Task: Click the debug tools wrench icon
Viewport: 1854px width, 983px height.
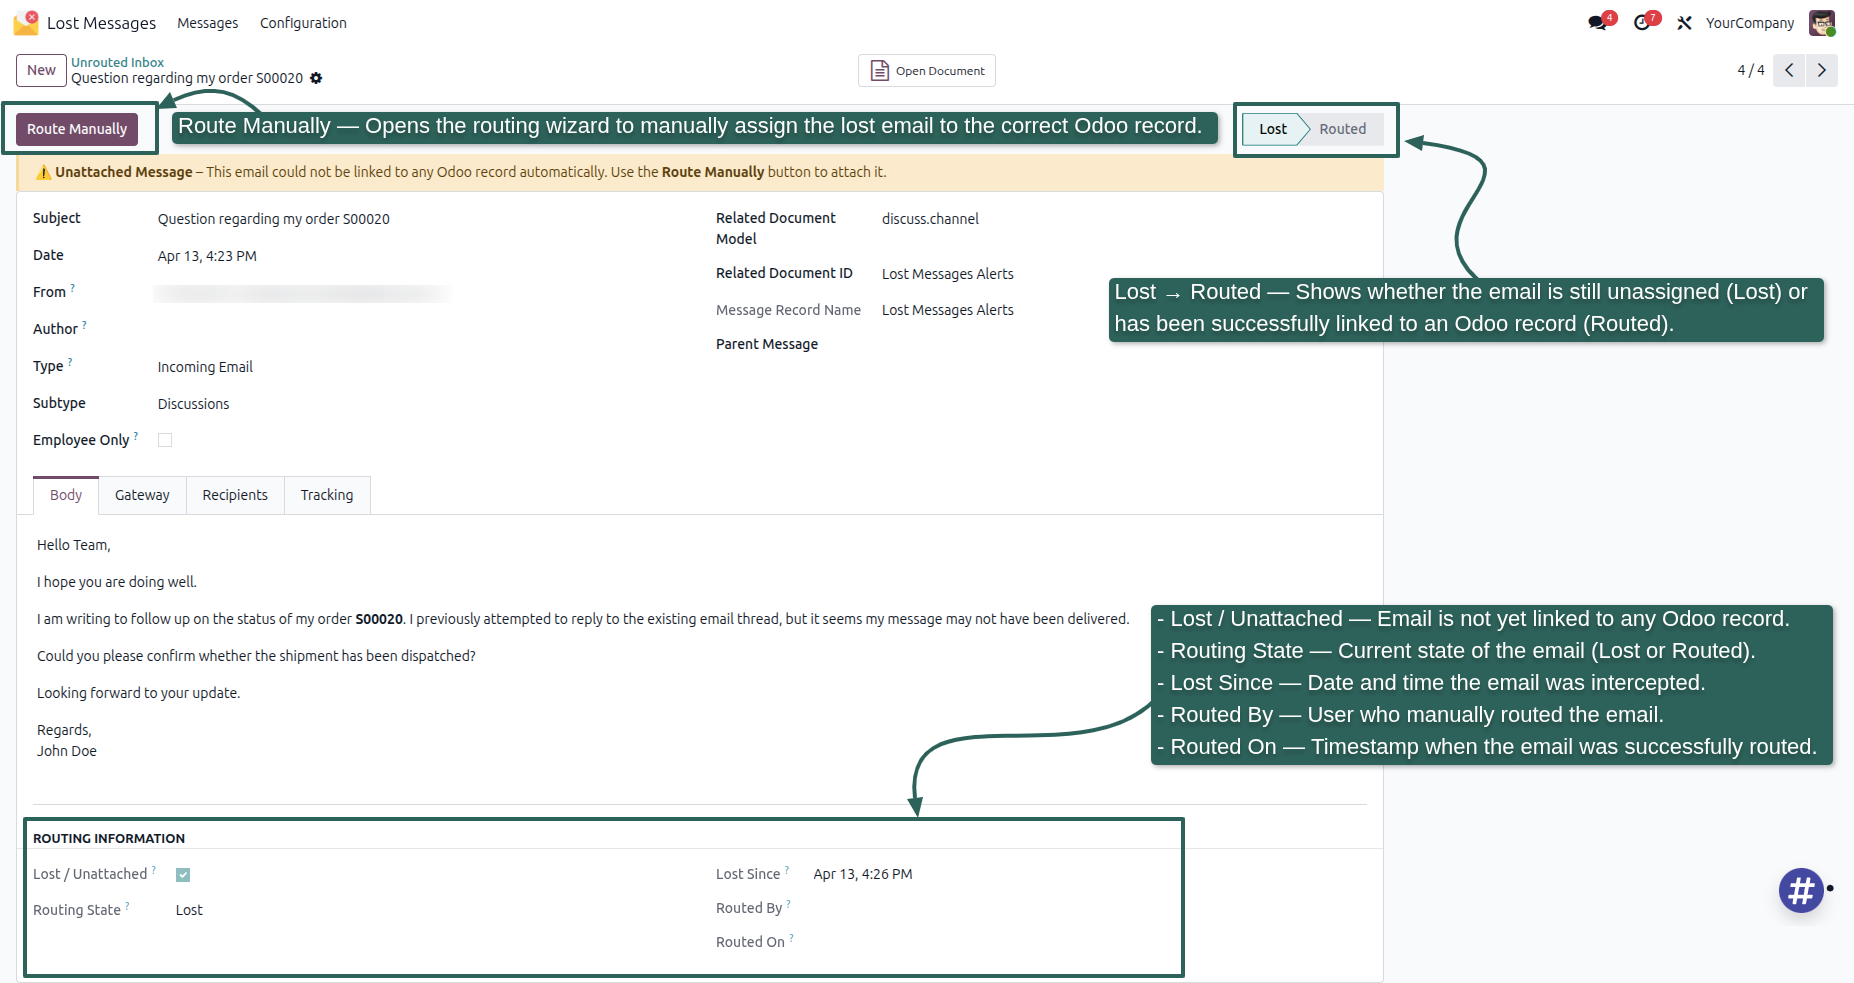Action: tap(1685, 23)
